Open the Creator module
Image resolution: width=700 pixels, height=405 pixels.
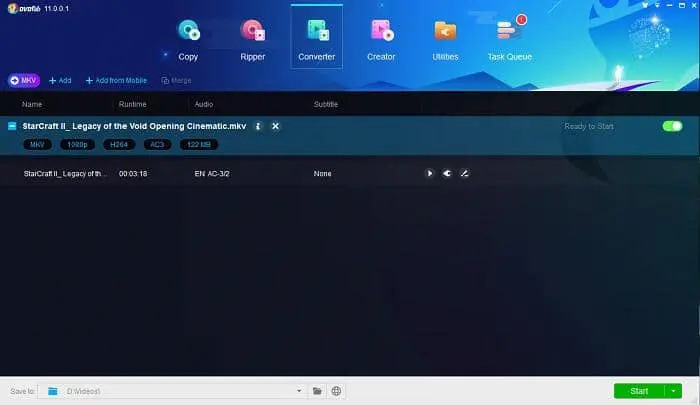point(381,39)
